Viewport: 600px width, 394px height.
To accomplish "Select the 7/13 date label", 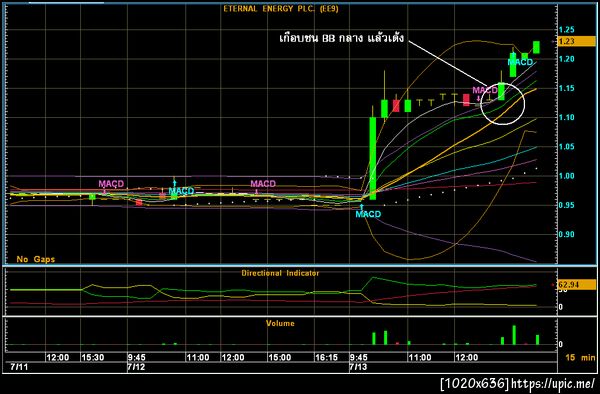I will click(357, 367).
